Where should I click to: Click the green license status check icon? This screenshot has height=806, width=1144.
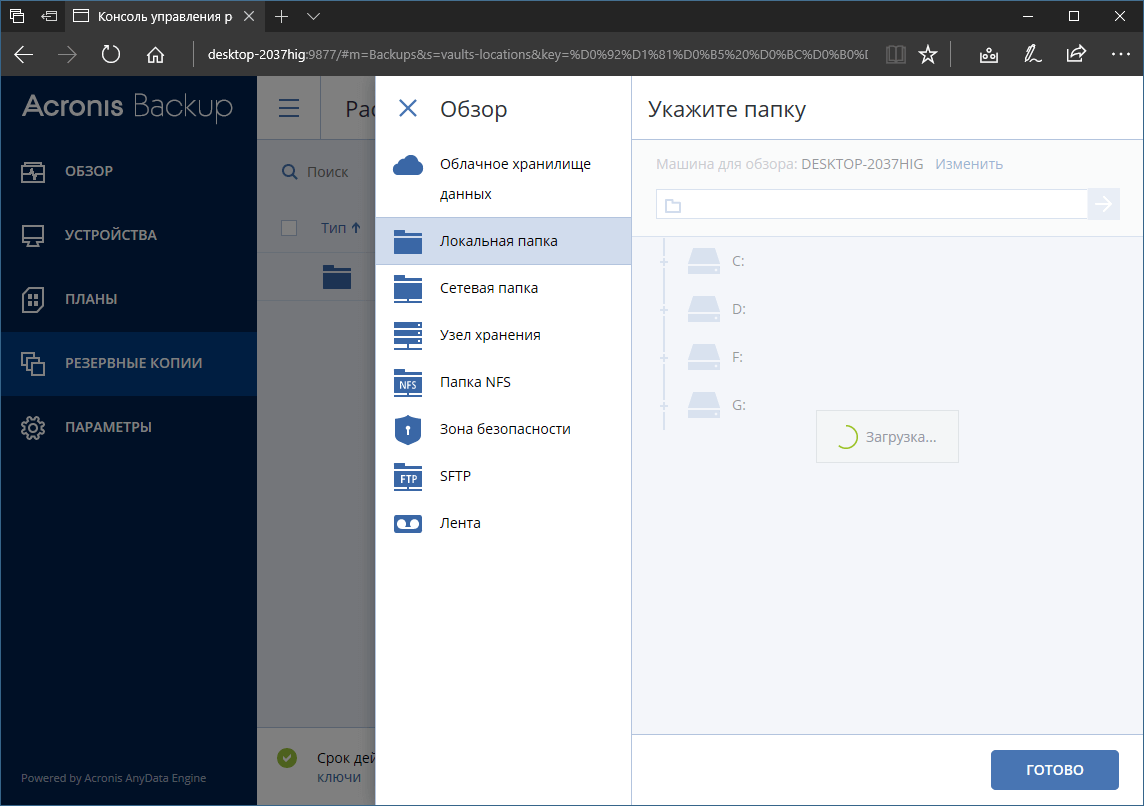coord(287,758)
